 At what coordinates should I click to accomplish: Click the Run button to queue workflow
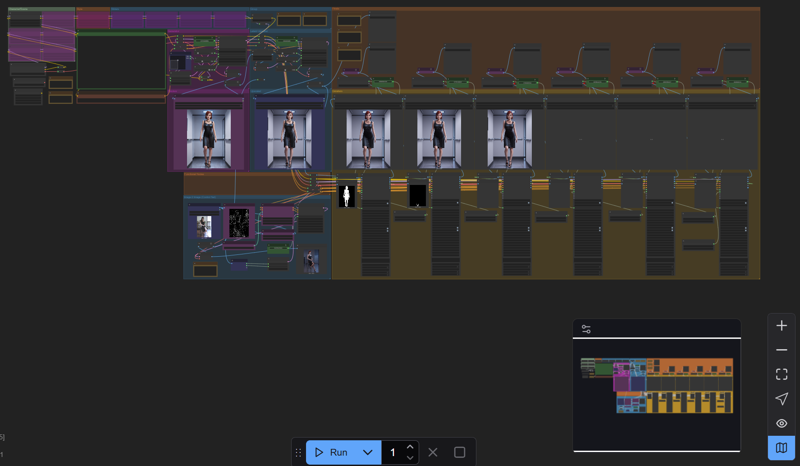(x=331, y=452)
